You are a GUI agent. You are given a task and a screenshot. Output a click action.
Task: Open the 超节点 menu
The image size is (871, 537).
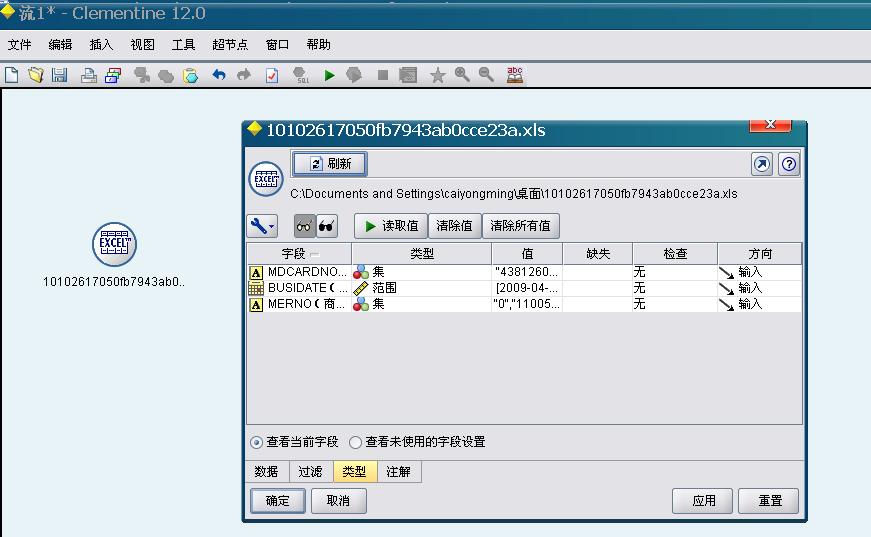(230, 45)
